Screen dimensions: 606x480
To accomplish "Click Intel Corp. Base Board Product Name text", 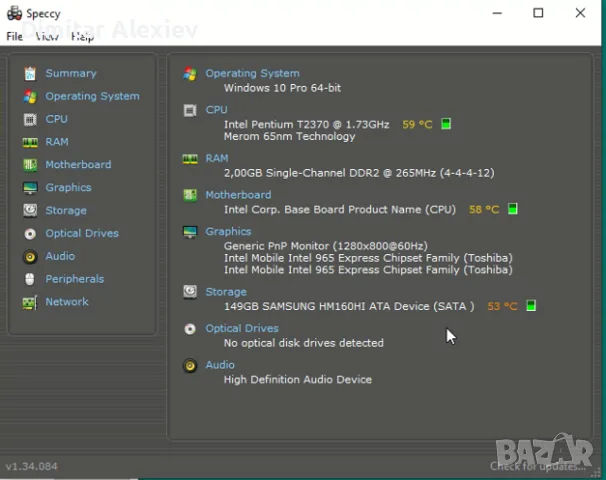I will coord(340,209).
